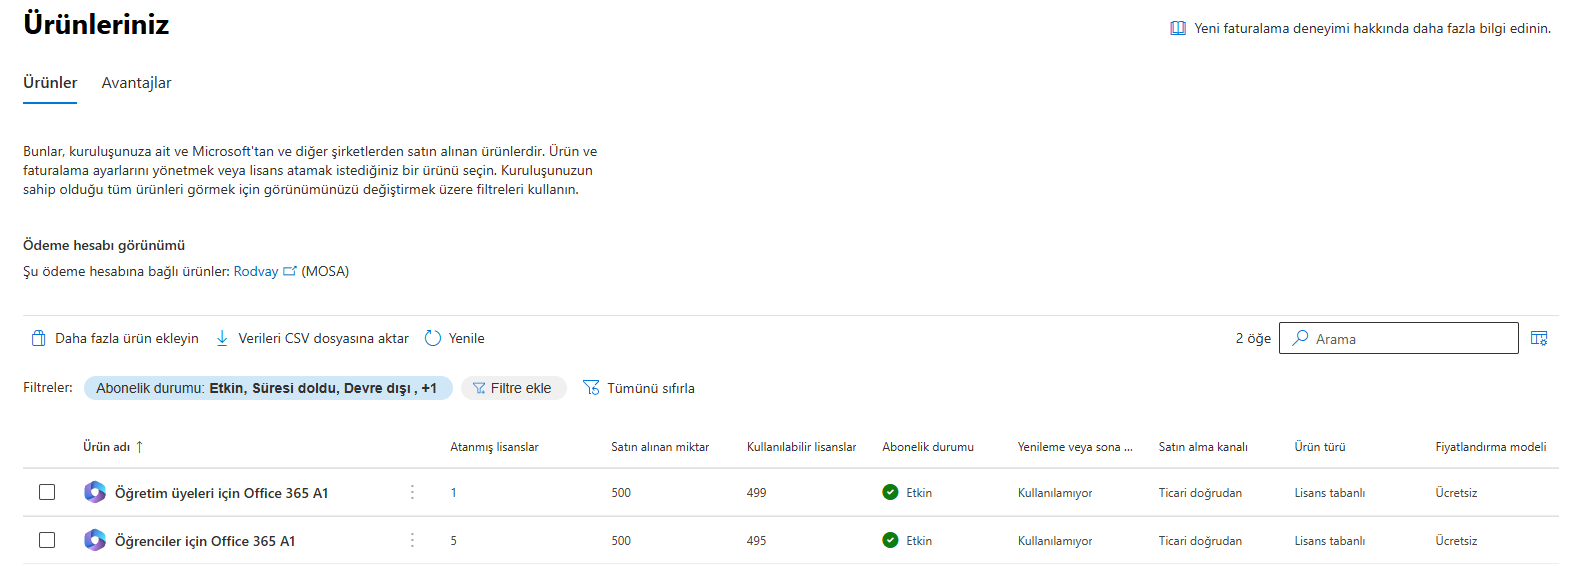Screen dimensions: 1570x585
Task: Click the 2 öğe item count
Action: coord(1253,338)
